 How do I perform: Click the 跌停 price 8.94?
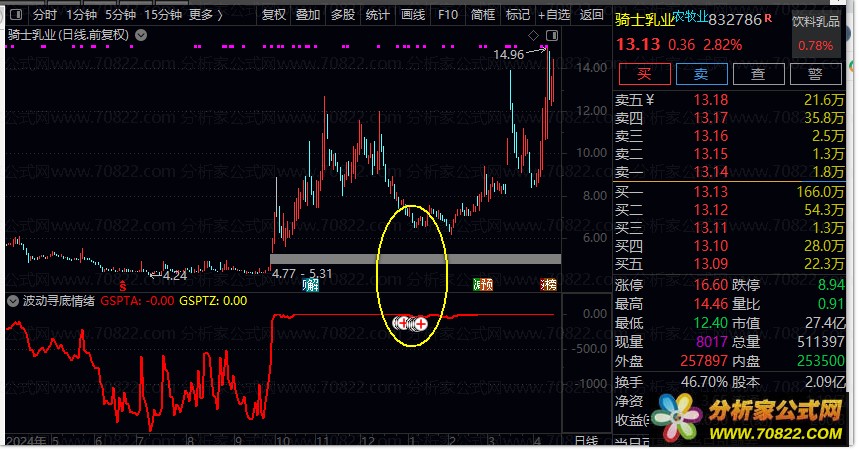point(831,285)
